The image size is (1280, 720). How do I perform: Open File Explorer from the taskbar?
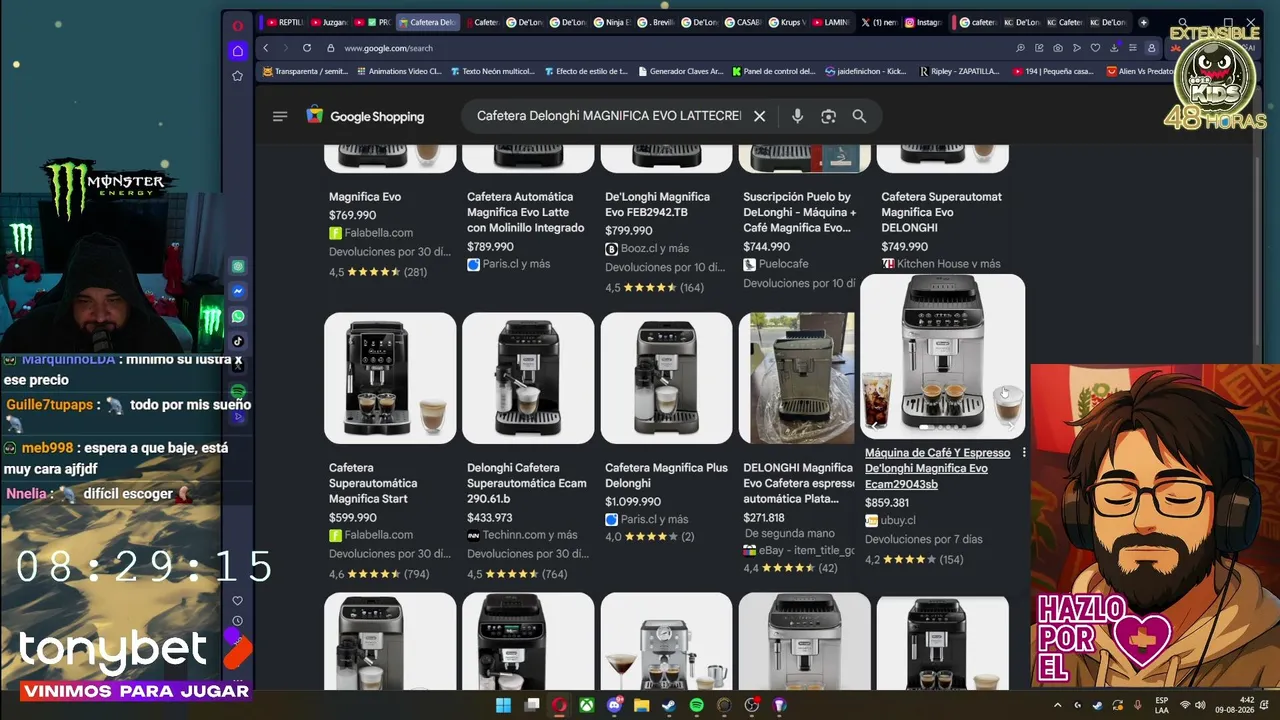tap(641, 705)
